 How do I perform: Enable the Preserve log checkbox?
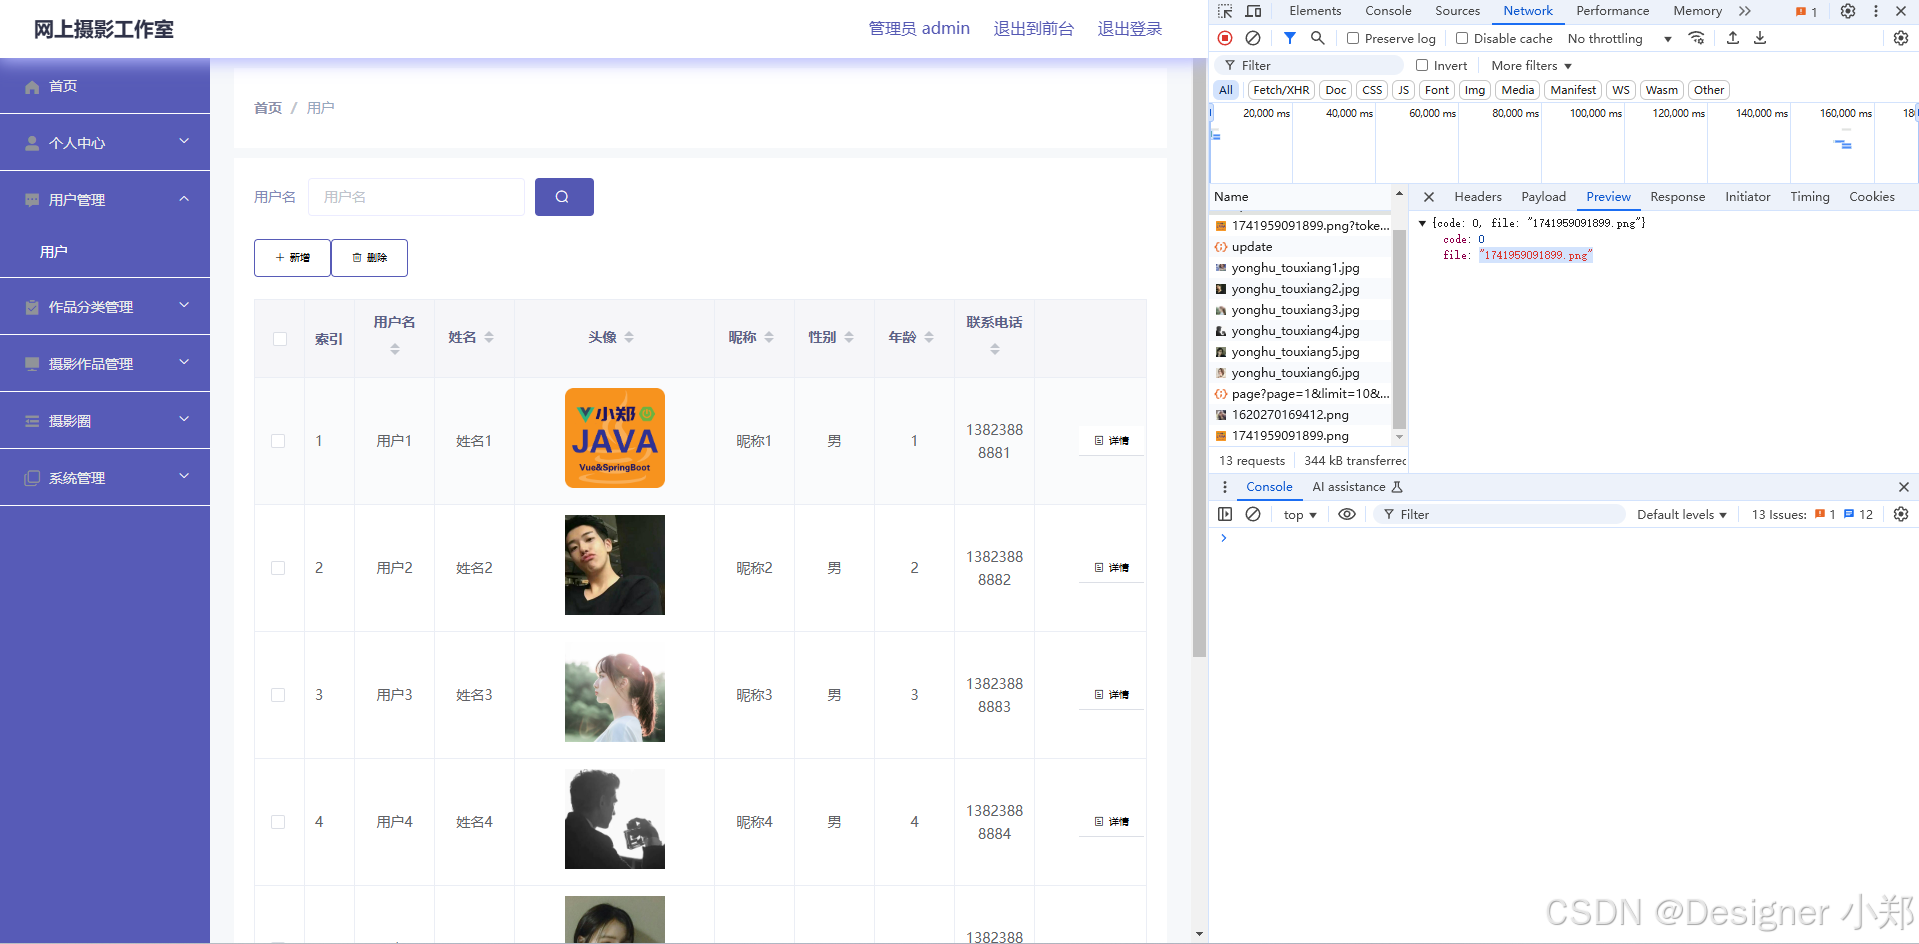[1352, 38]
